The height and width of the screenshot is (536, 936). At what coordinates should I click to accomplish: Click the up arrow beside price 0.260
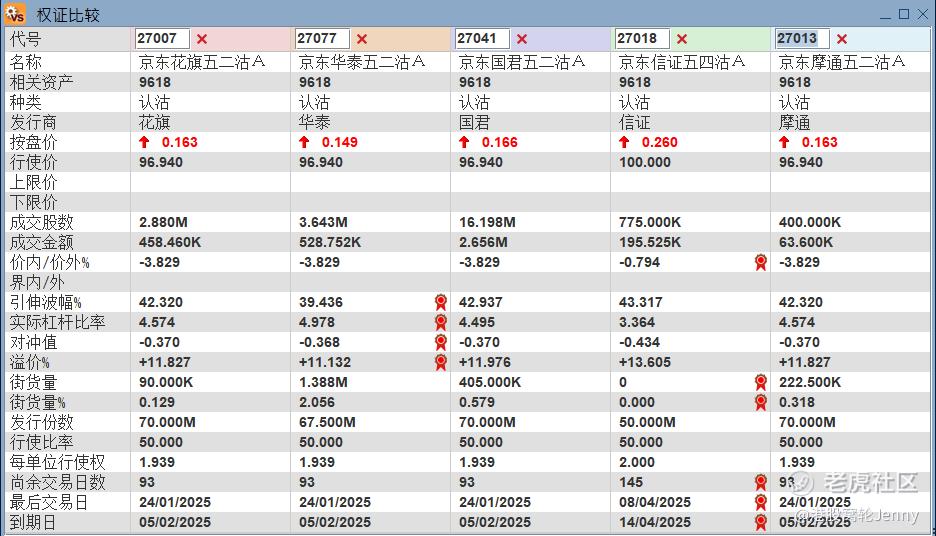click(x=624, y=142)
